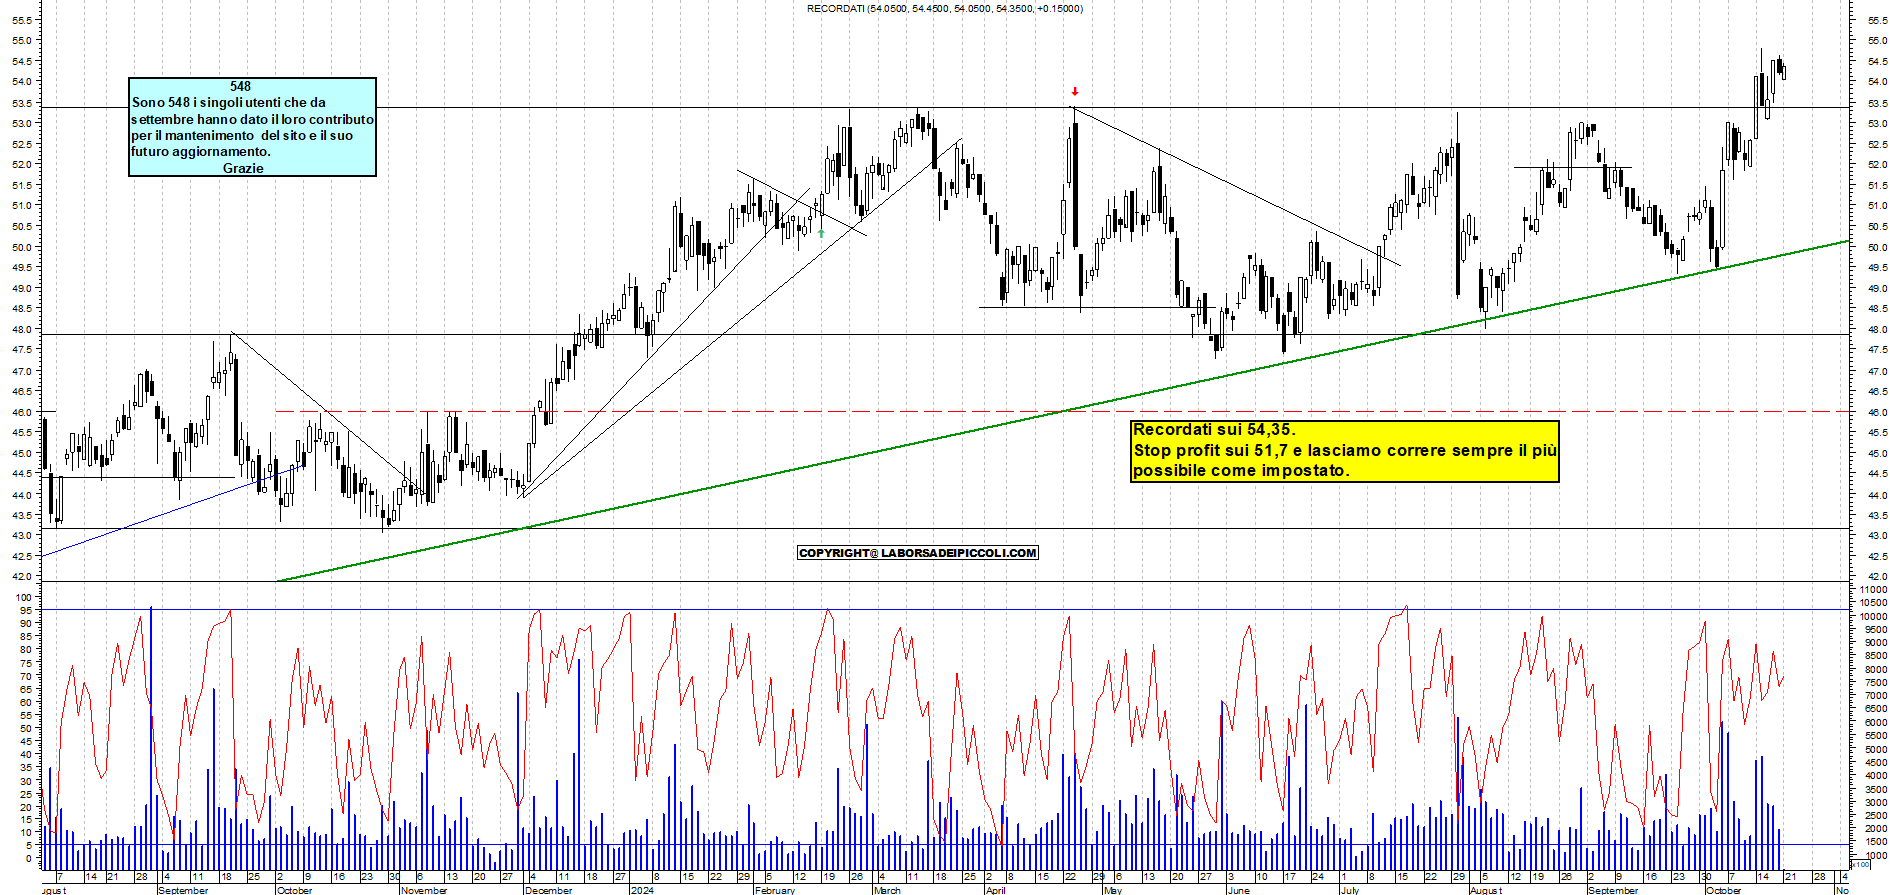
Task: Click the 'April' date axis label
Action: tap(996, 890)
